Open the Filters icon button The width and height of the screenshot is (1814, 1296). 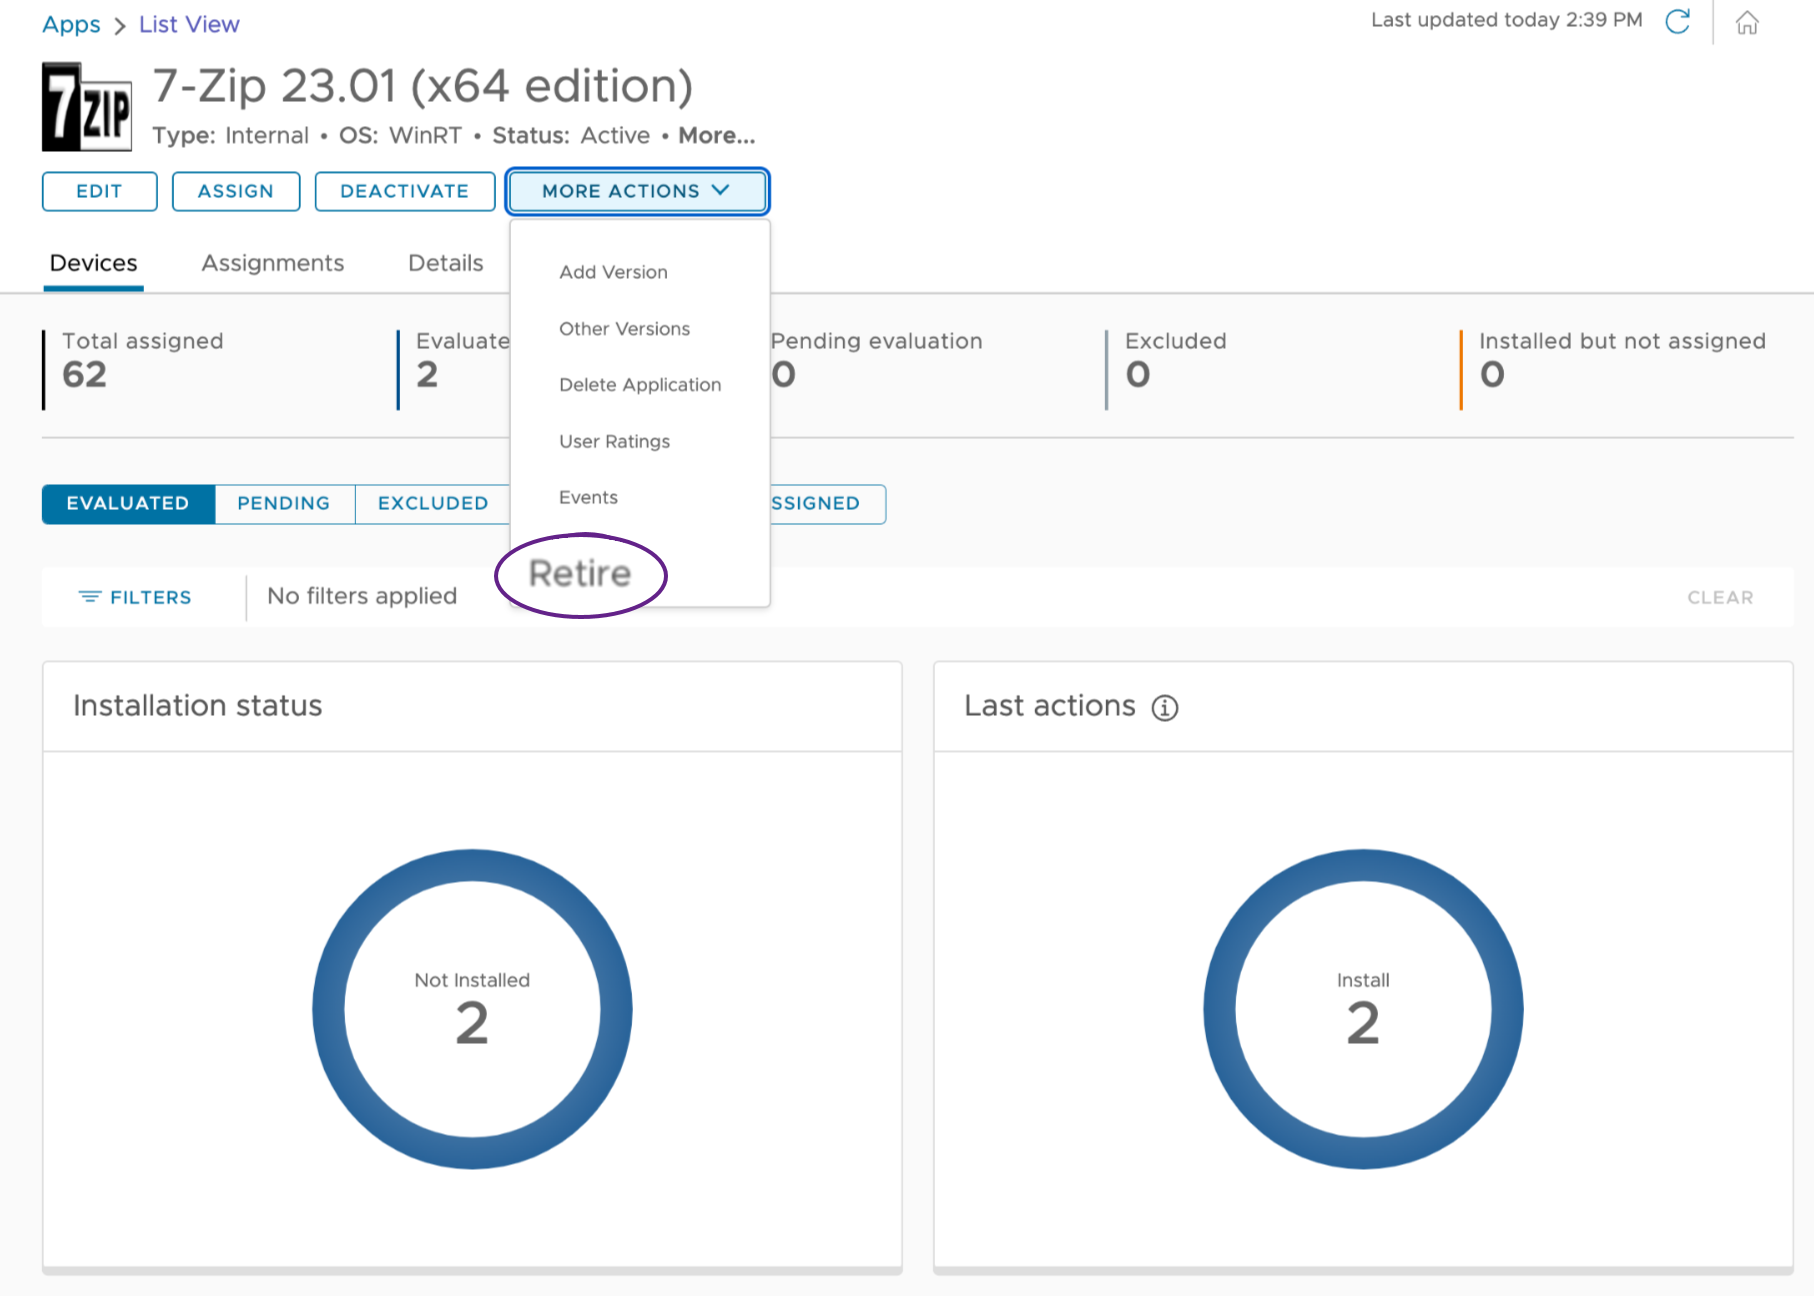(135, 597)
